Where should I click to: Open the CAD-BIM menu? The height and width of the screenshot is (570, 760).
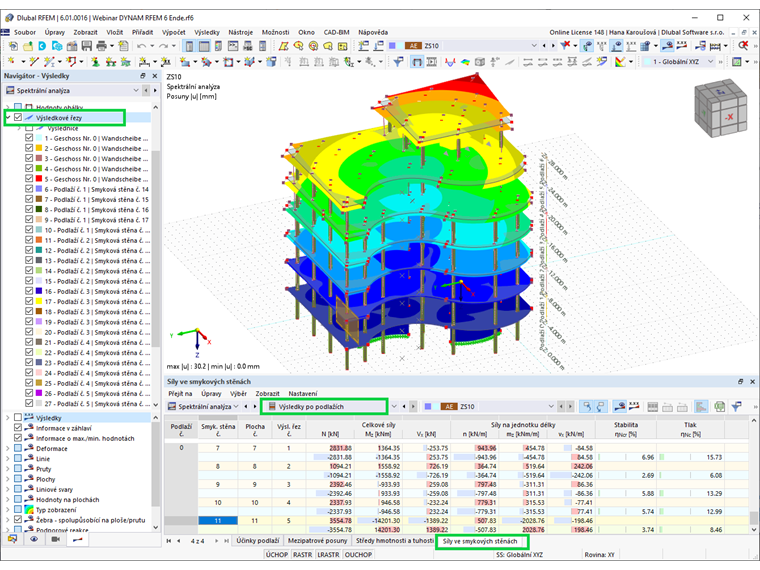336,32
